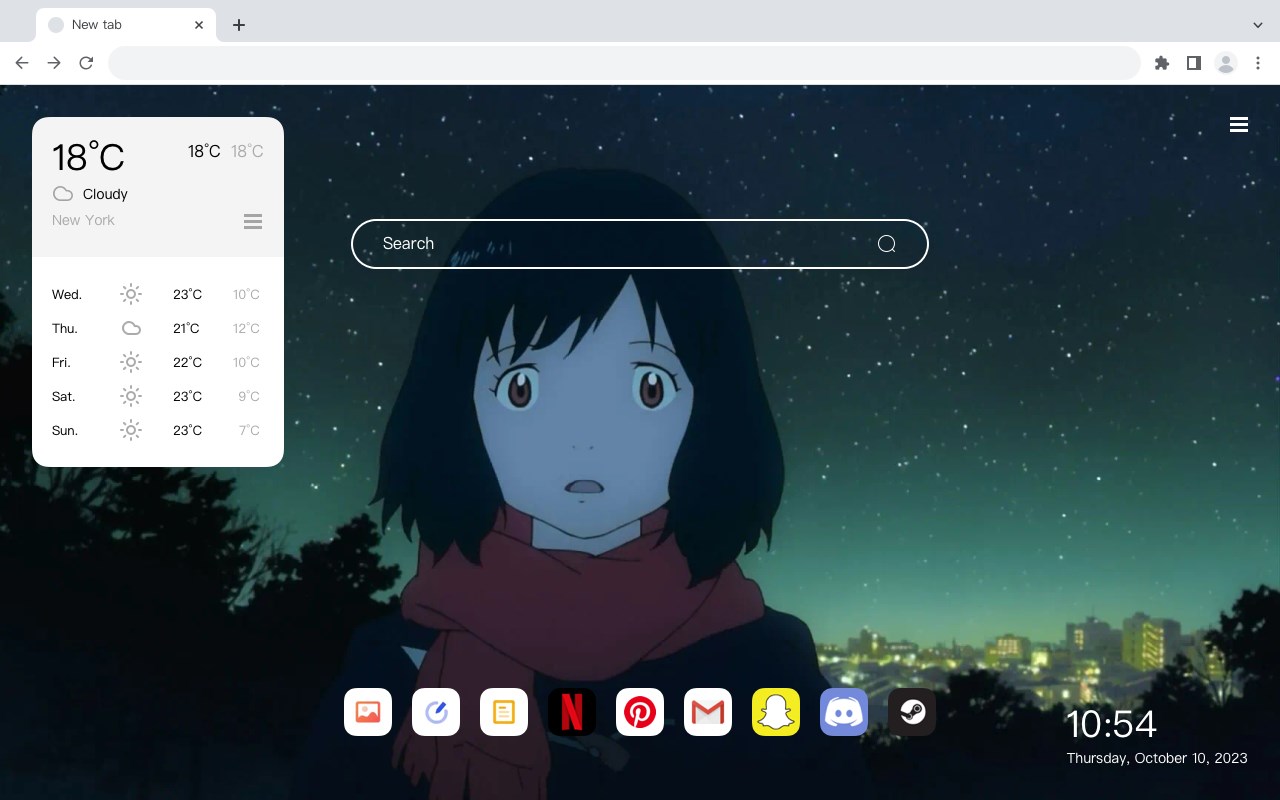Close the New tab tab
This screenshot has width=1280, height=800.
coord(199,25)
